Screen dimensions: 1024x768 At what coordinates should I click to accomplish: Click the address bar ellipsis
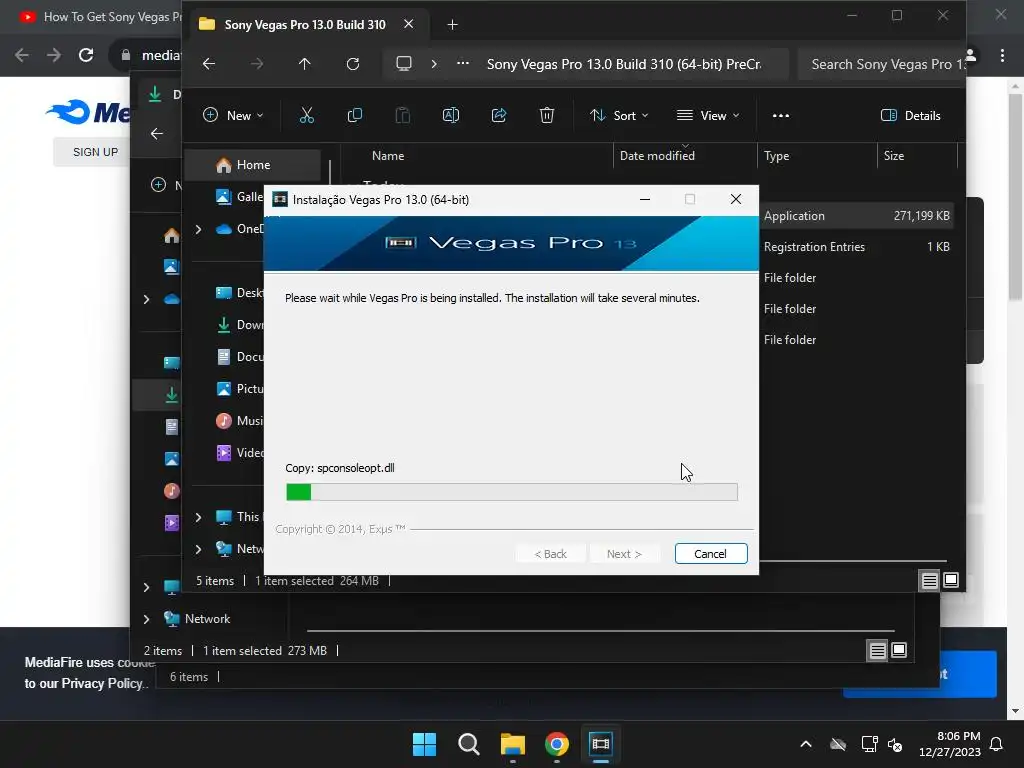point(462,64)
